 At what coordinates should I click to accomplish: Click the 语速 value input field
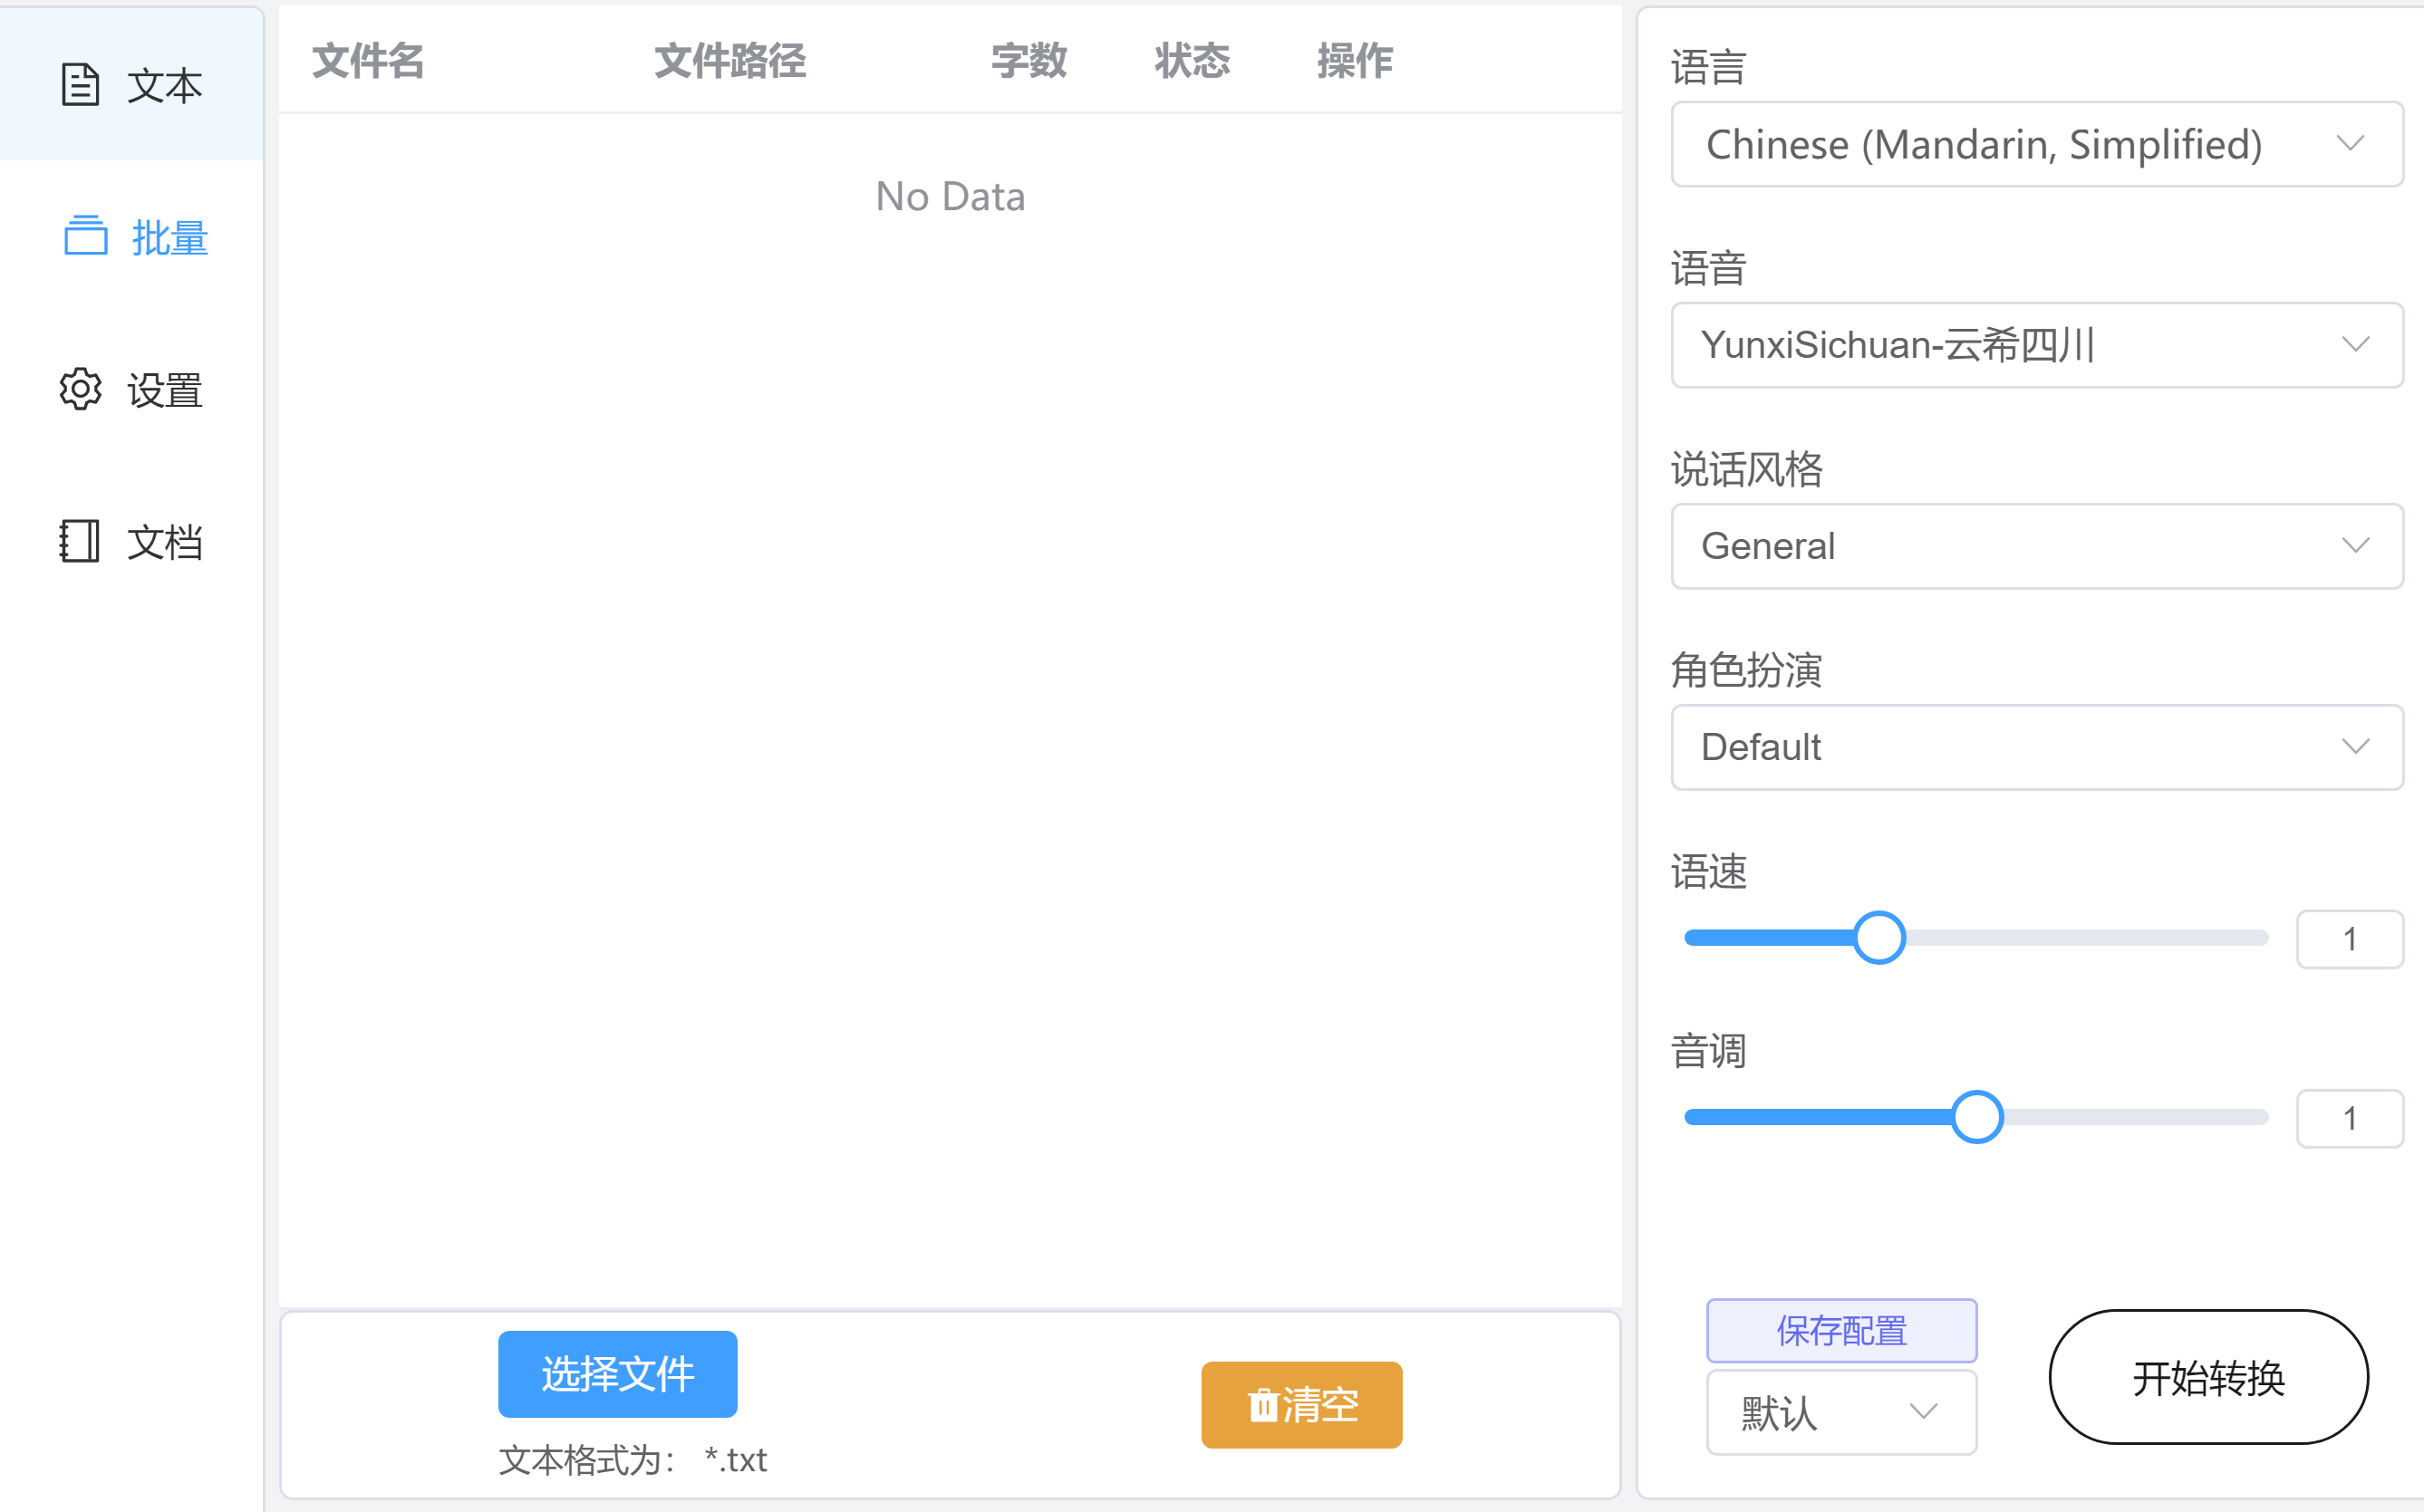click(x=2350, y=939)
